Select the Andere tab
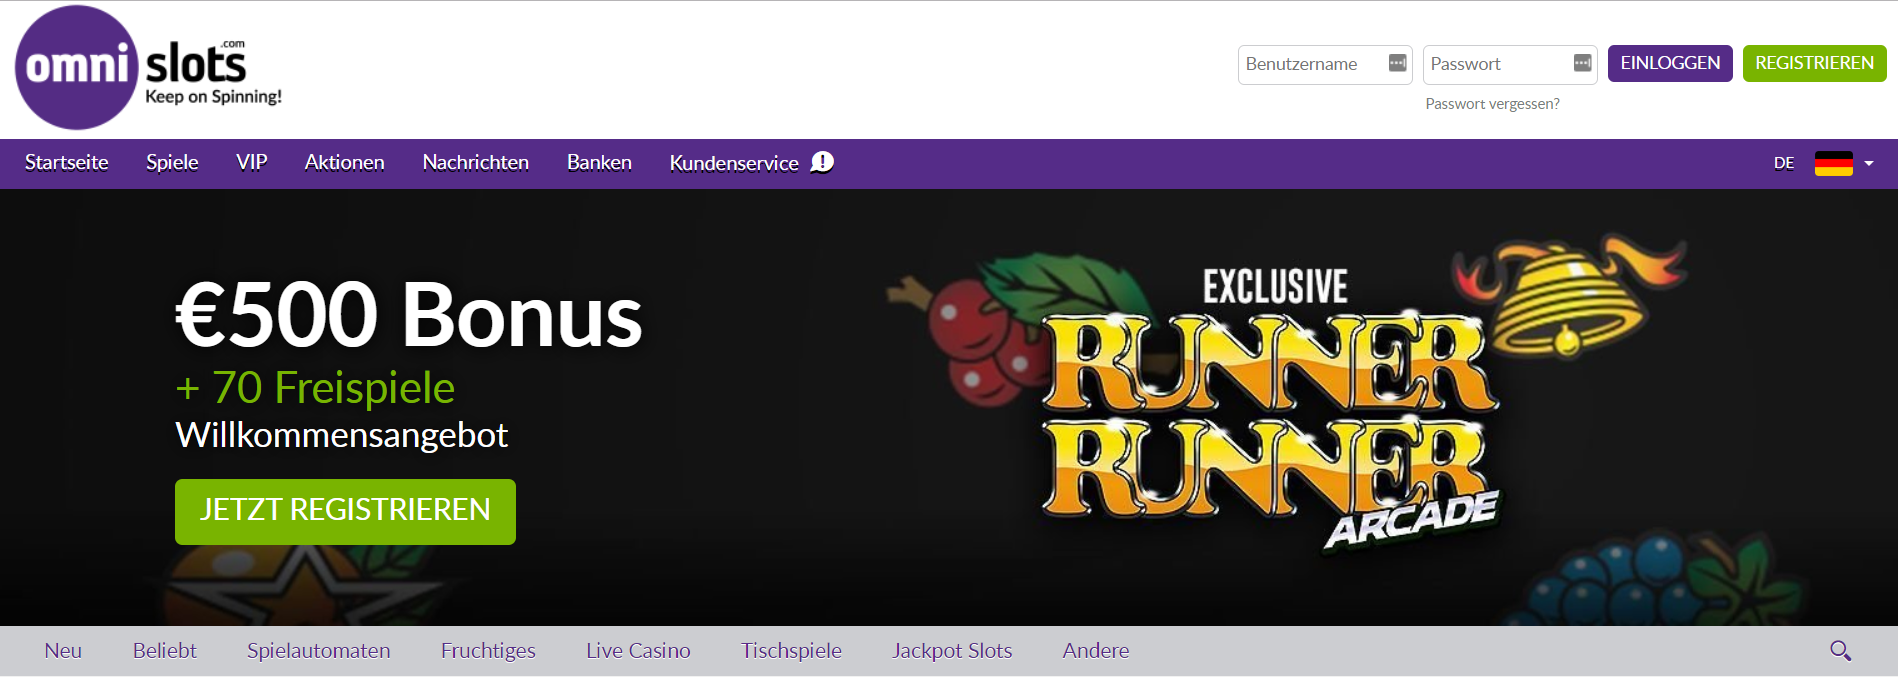This screenshot has height=677, width=1898. point(1096,651)
